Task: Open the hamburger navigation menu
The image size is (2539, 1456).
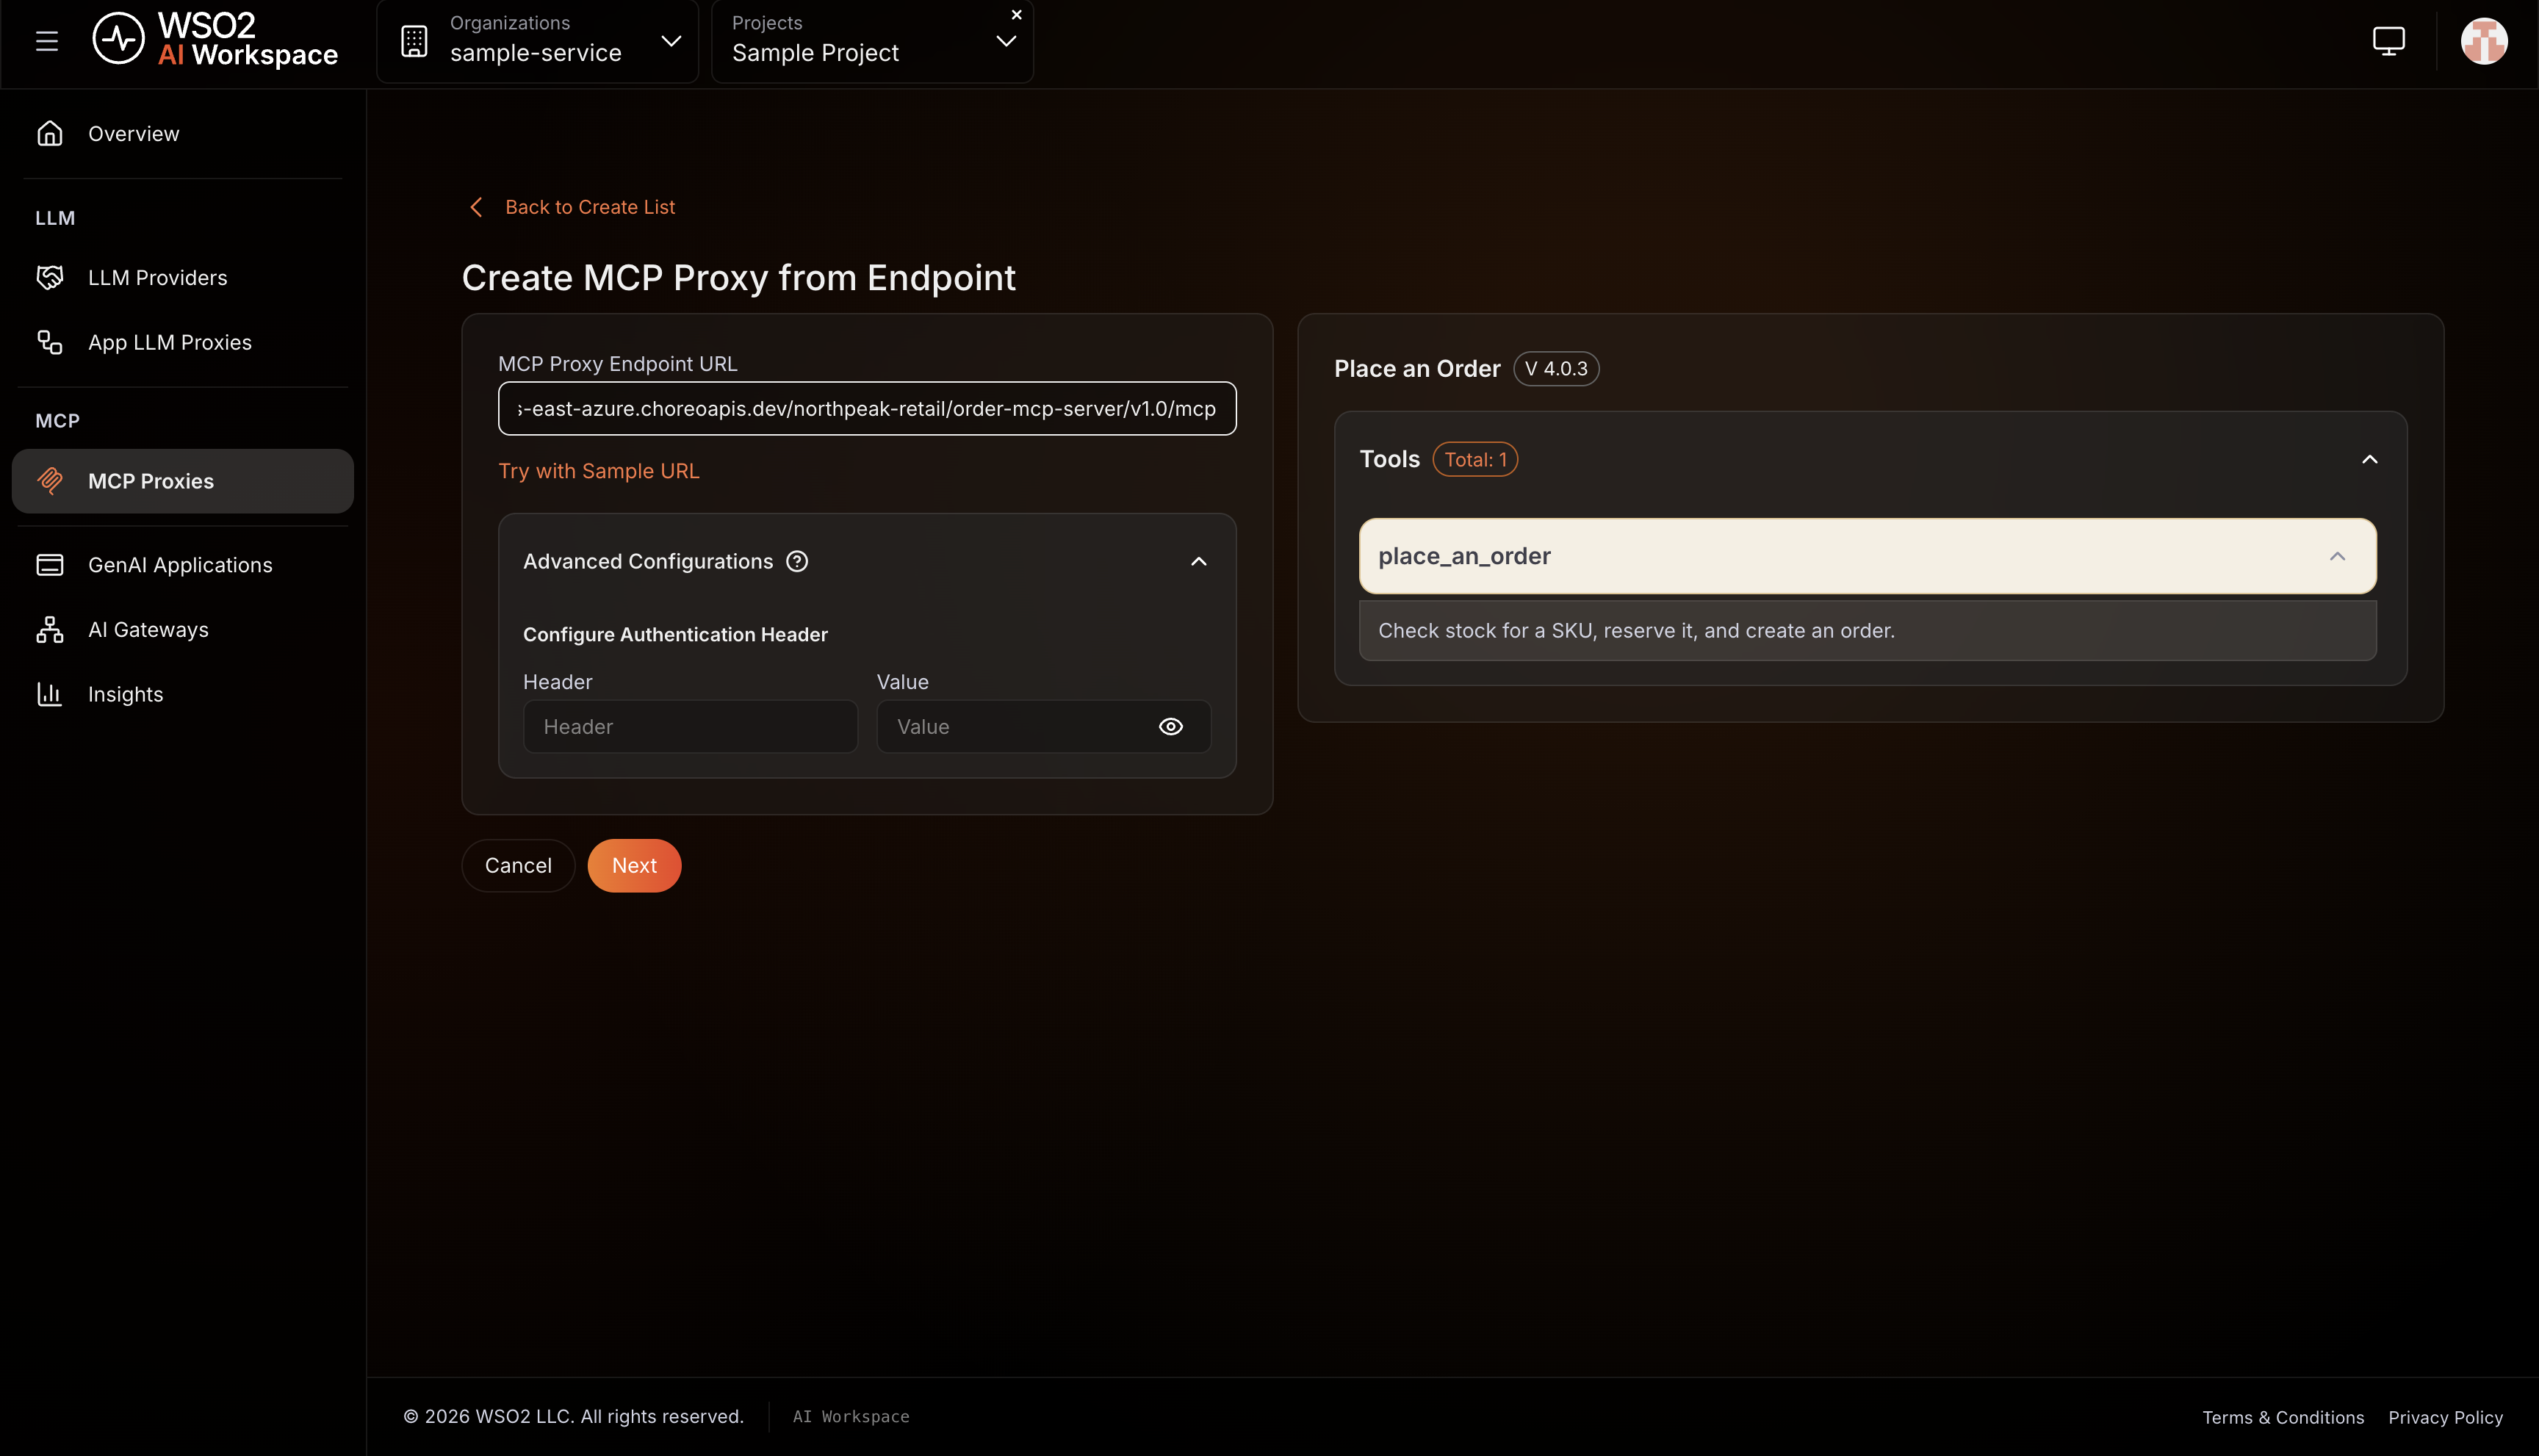Action: pyautogui.click(x=47, y=41)
